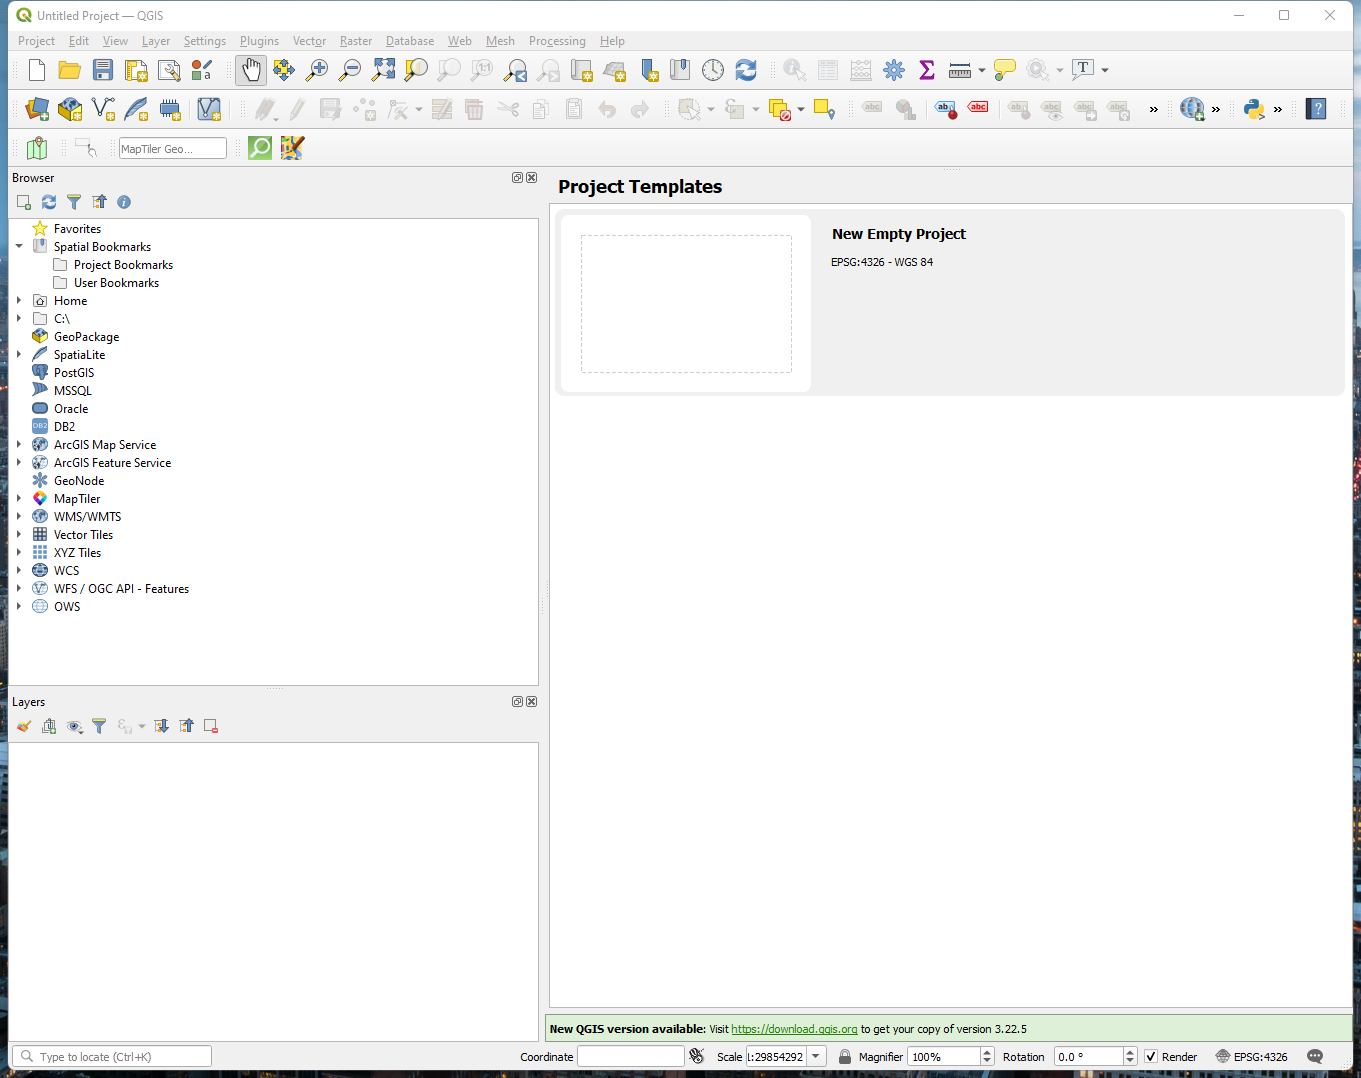Viewport: 1361px width, 1078px height.
Task: Collapse the Spatial Bookmarks tree node
Action: coord(19,247)
